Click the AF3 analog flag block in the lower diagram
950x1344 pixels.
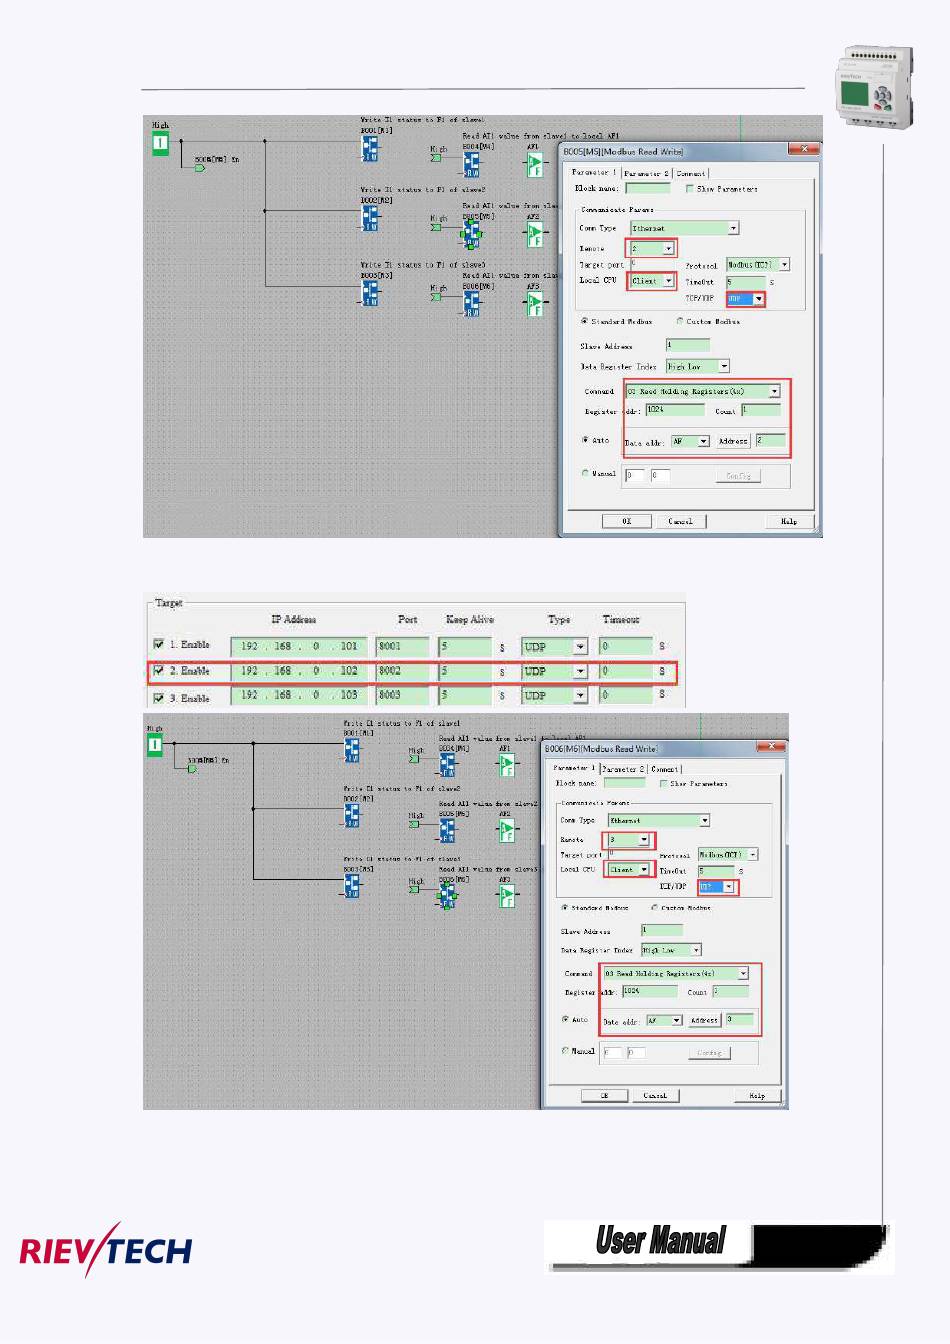pos(507,895)
